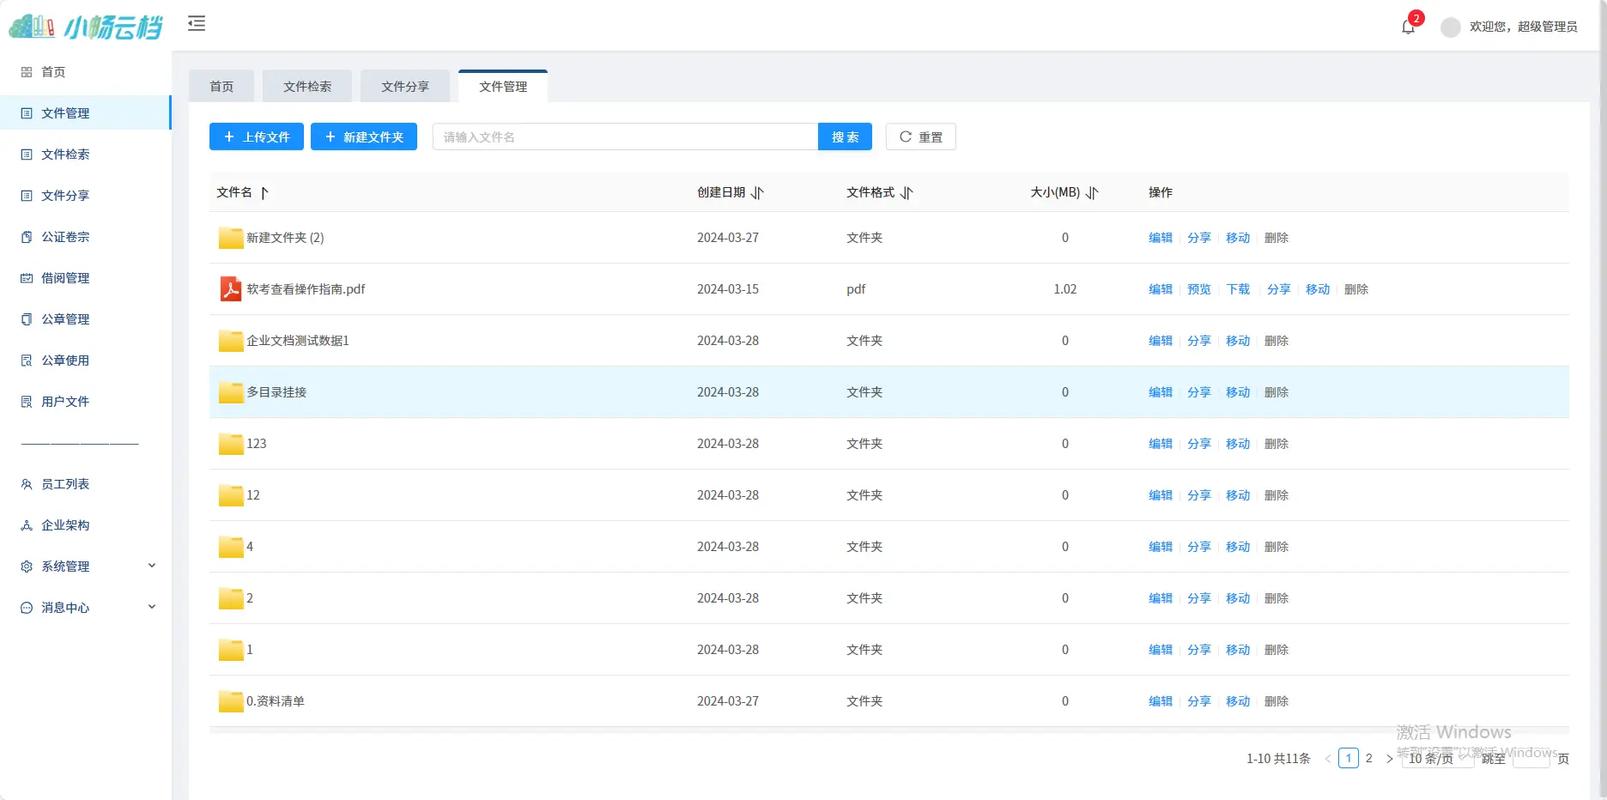Open the 10 条/页 page-size dropdown
This screenshot has width=1607, height=800.
coord(1437,758)
